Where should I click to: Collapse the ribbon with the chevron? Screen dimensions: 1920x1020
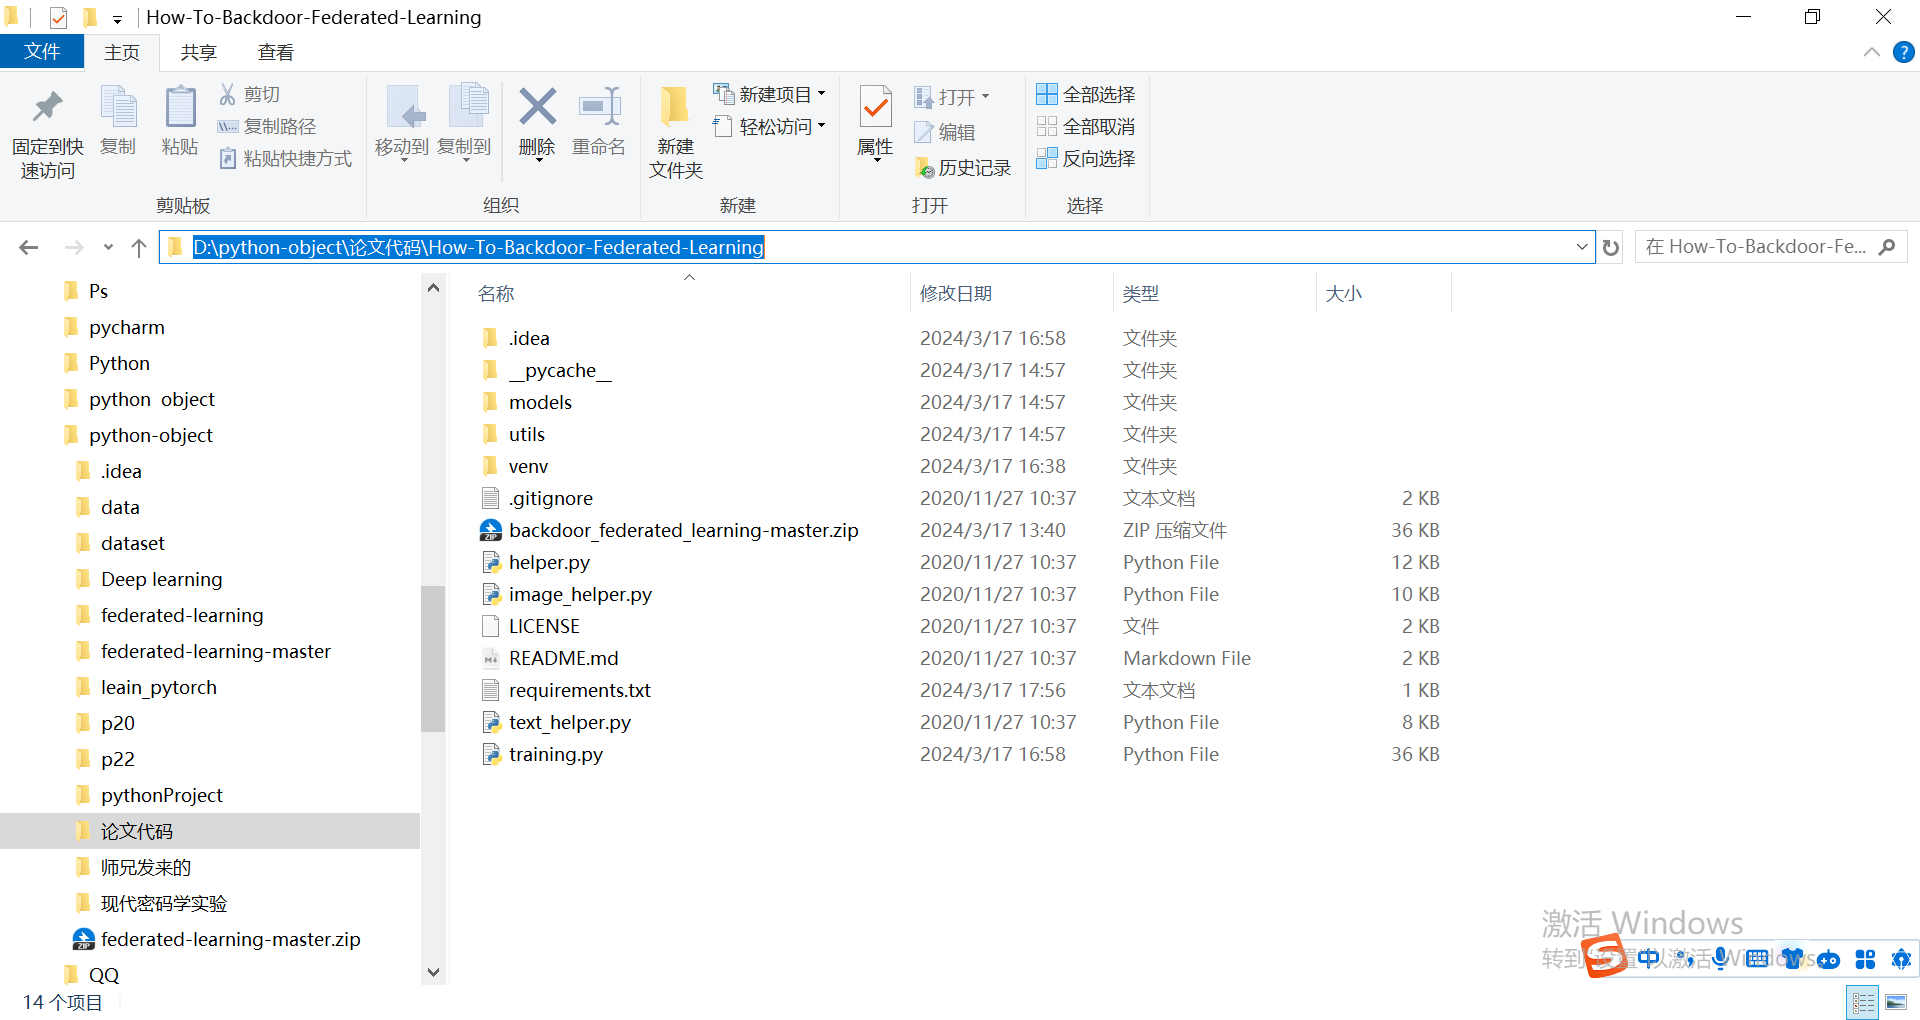[x=1871, y=52]
